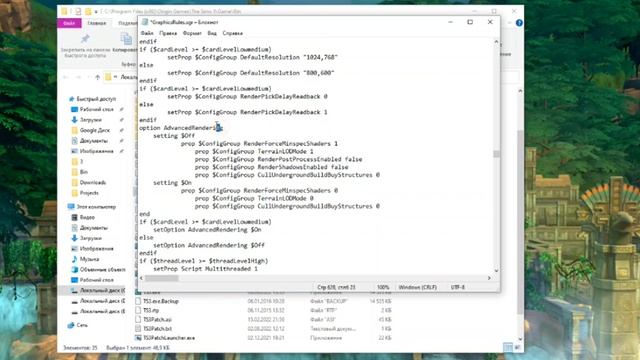Open the Правка menu in Notepad
Viewport: 640px width, 360px height.
click(168, 33)
